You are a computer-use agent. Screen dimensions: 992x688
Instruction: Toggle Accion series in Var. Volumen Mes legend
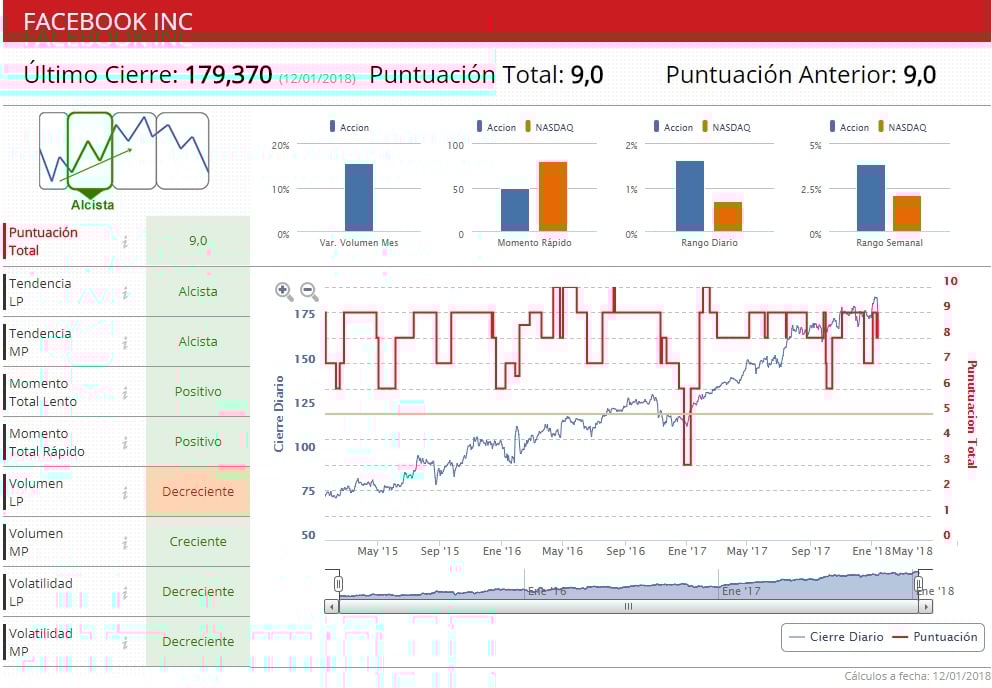349,127
